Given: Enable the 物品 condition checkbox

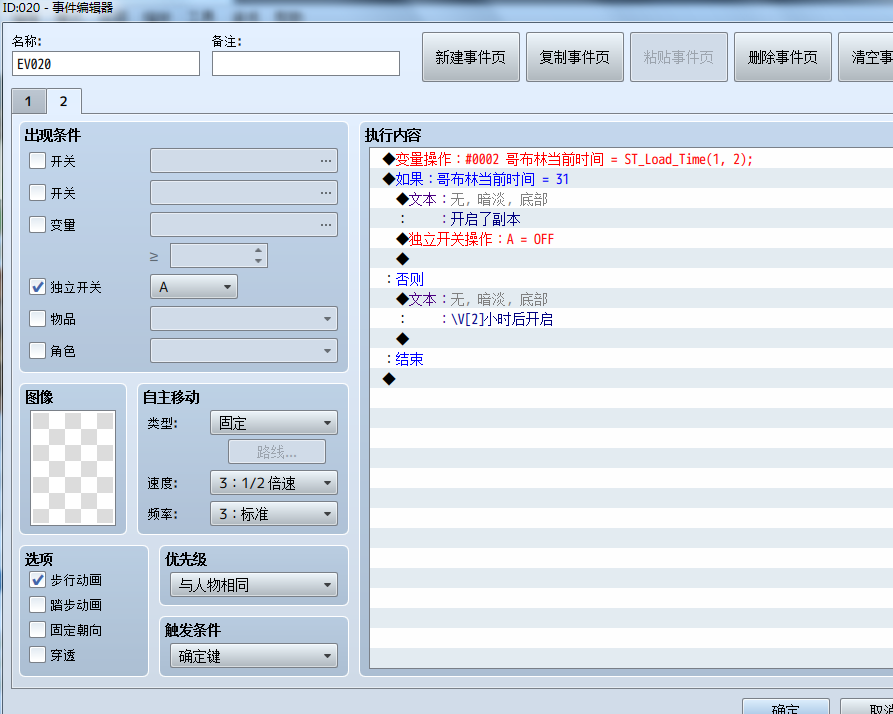Looking at the screenshot, I should (x=38, y=318).
